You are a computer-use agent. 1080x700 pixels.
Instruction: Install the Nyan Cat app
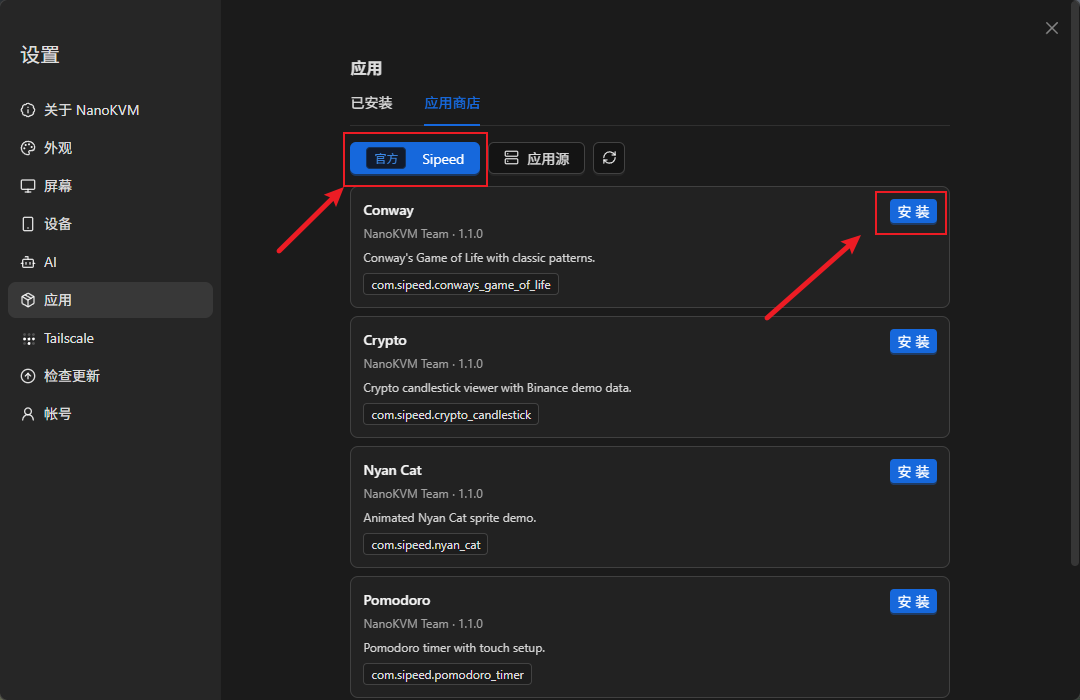click(x=913, y=472)
